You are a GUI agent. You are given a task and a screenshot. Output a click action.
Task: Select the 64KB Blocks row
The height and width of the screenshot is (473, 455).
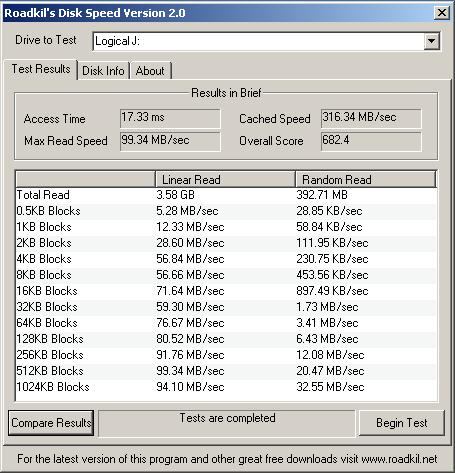pyautogui.click(x=226, y=323)
